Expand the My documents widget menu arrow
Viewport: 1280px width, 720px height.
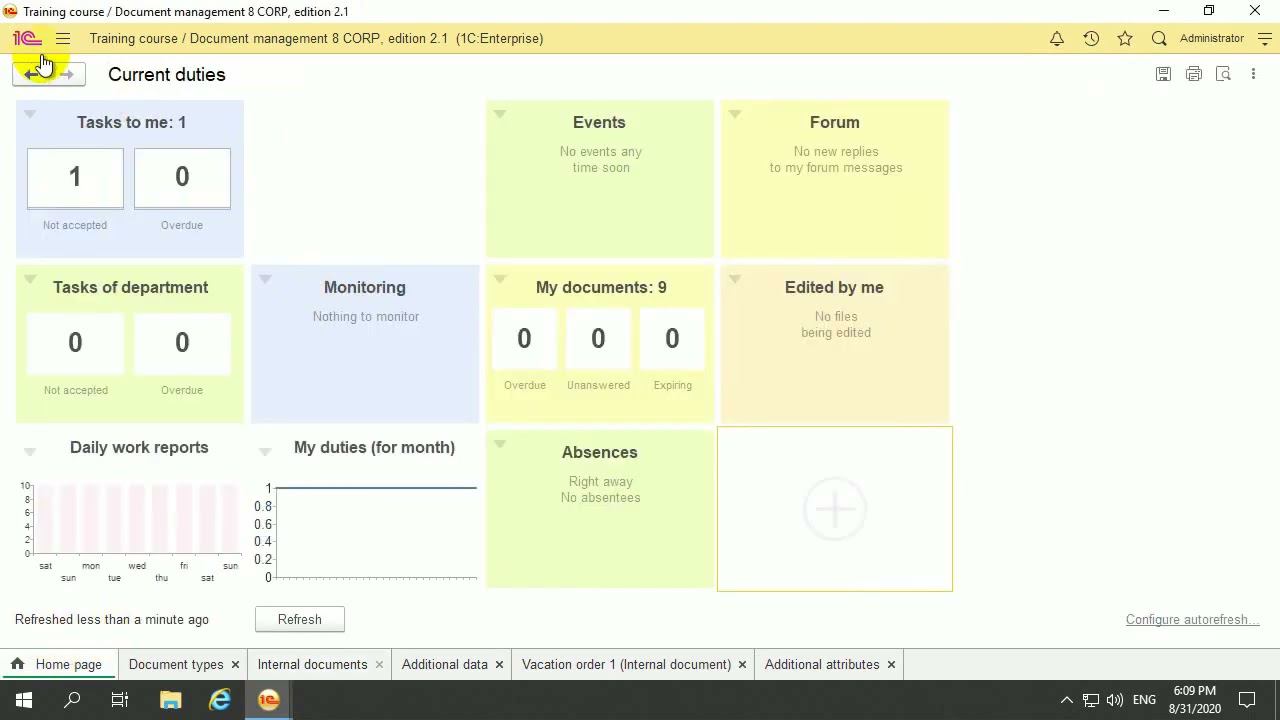[500, 279]
